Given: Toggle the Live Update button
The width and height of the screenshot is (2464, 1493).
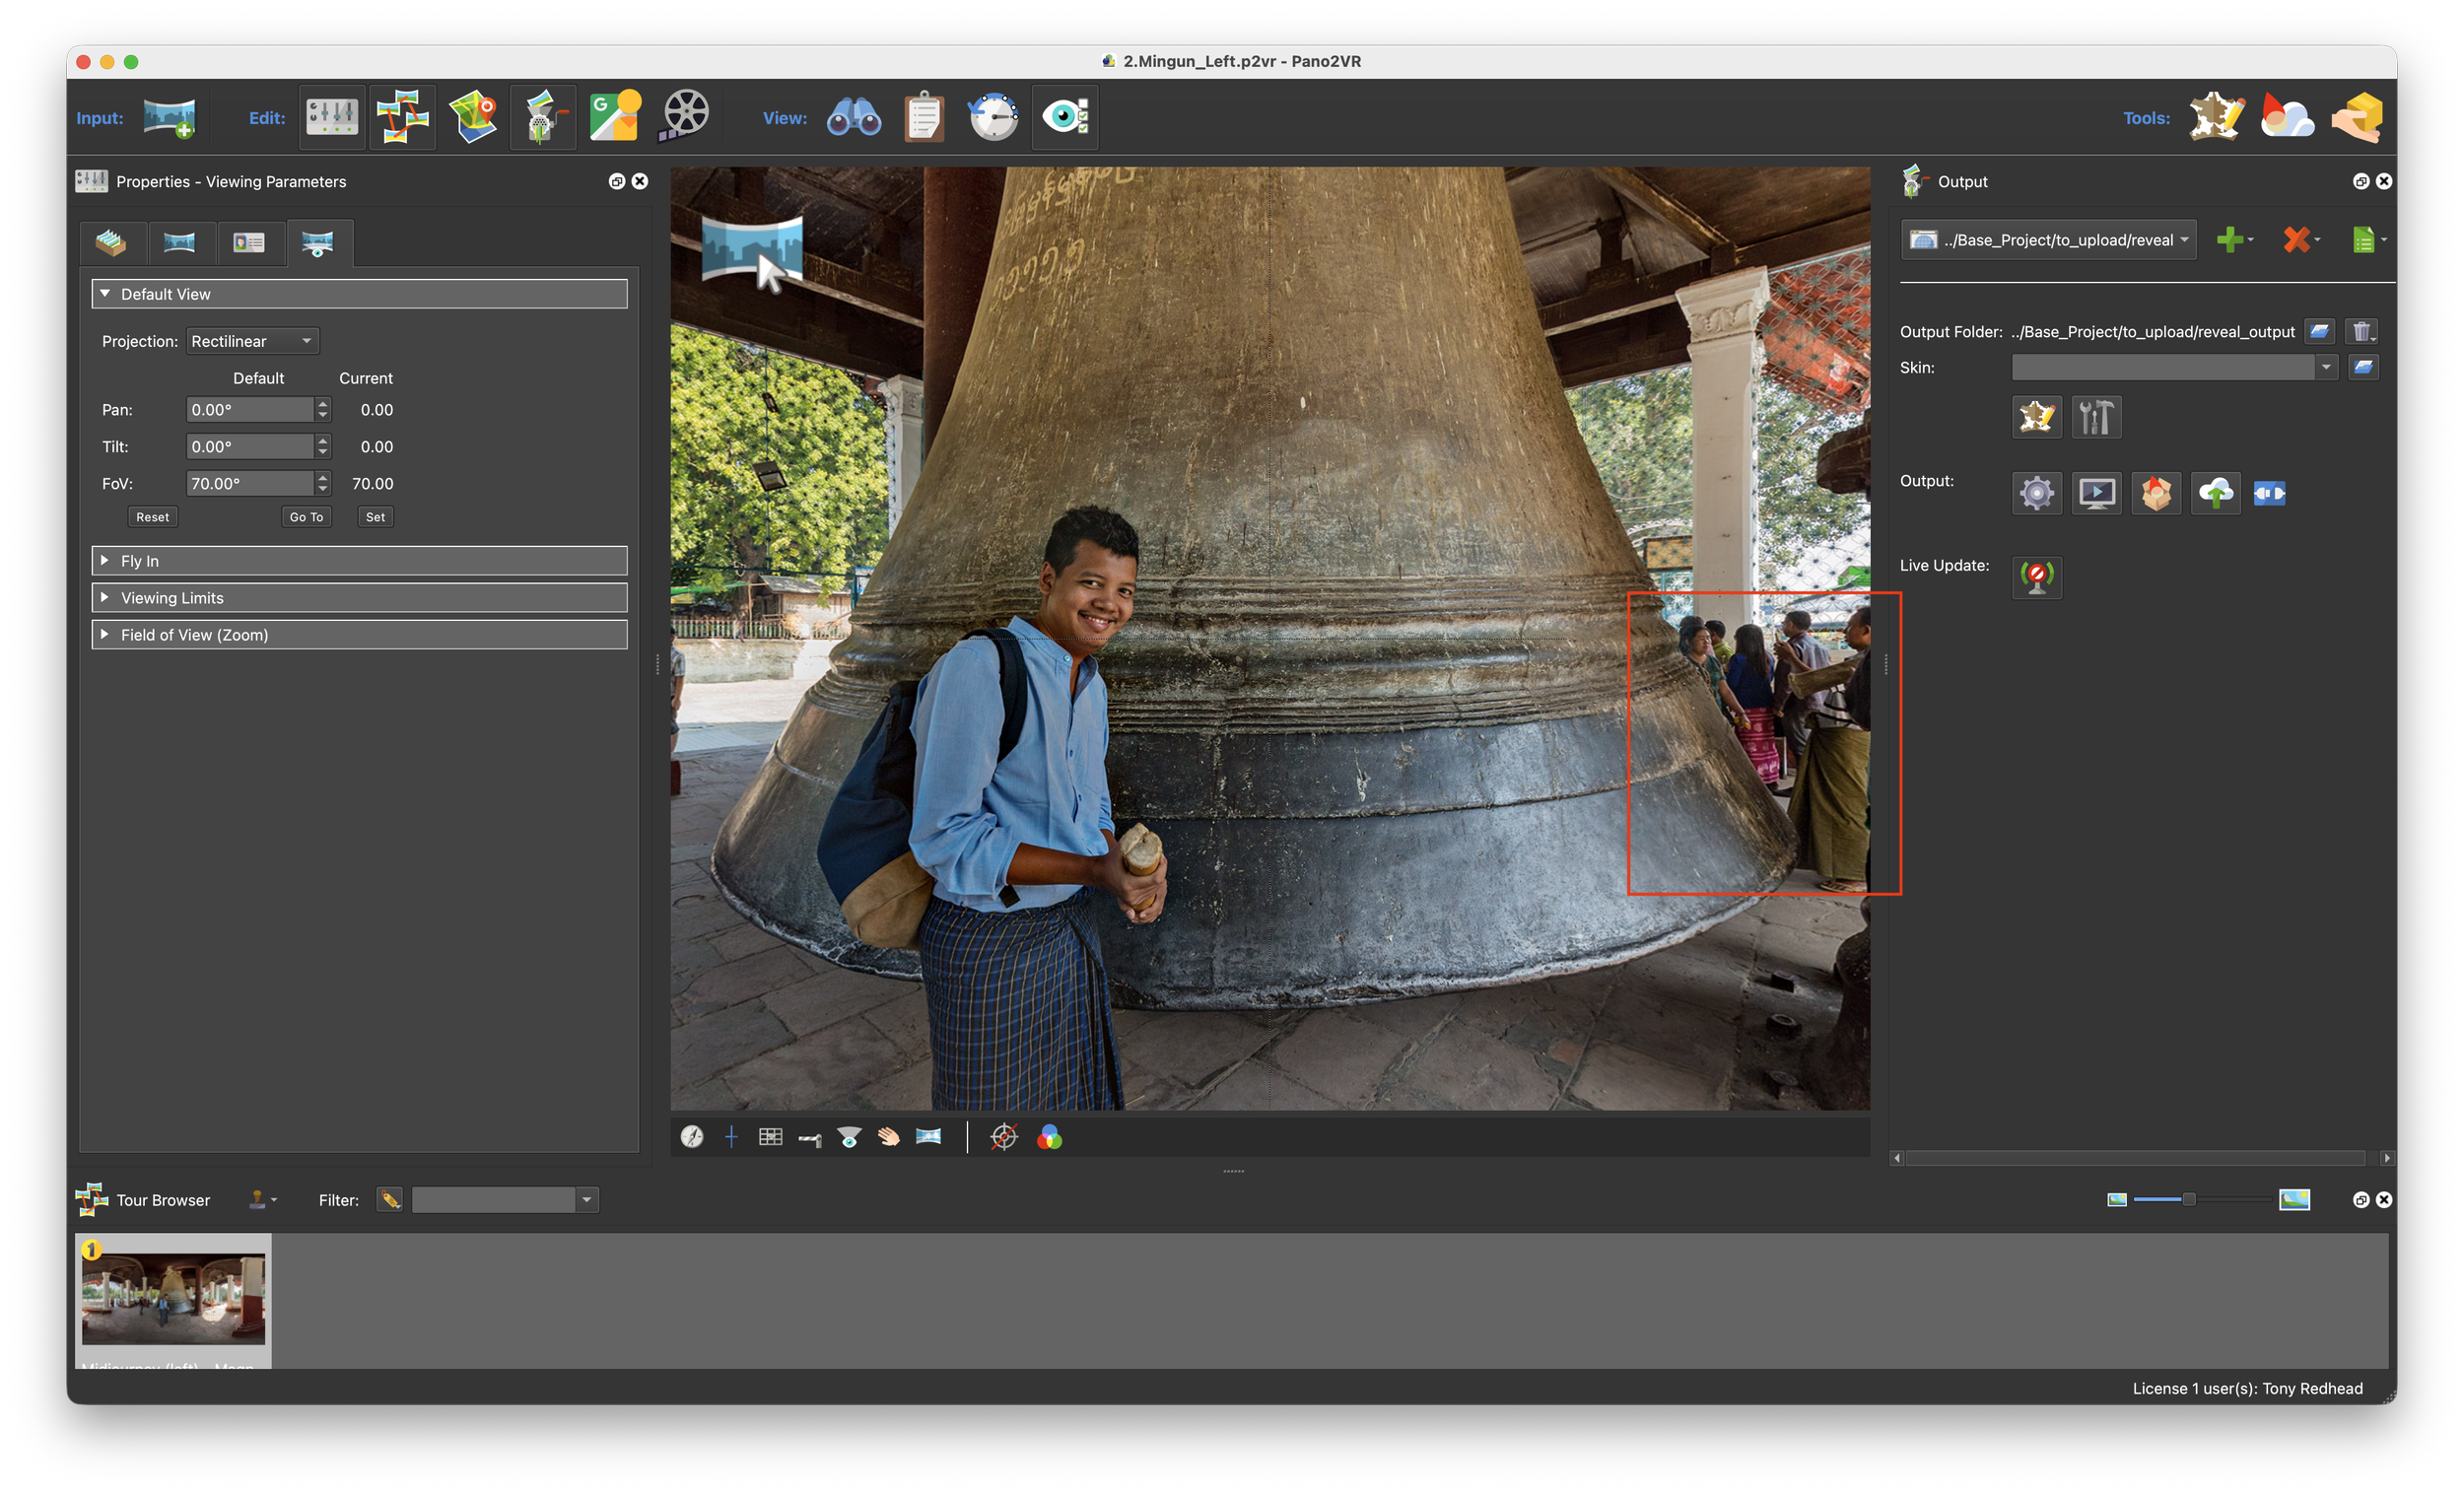Looking at the screenshot, I should pyautogui.click(x=2036, y=577).
